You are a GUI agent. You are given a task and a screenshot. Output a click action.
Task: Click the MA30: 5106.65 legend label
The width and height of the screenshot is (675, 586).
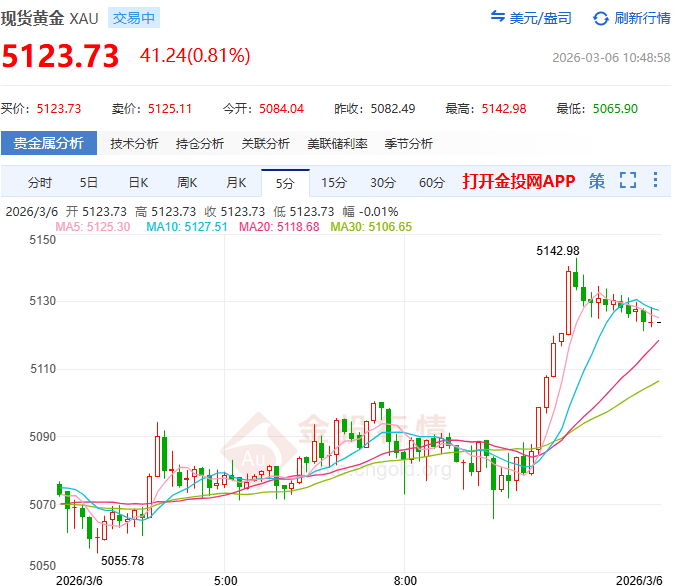[371, 226]
